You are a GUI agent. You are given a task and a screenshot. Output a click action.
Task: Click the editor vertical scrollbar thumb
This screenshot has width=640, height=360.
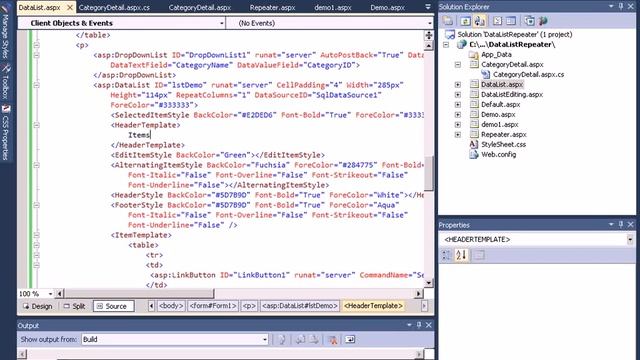pyautogui.click(x=429, y=173)
